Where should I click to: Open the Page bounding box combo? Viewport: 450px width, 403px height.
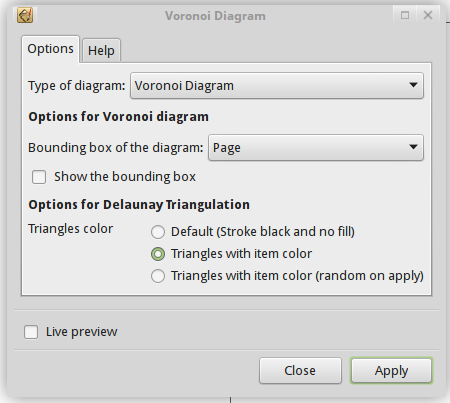coord(316,148)
